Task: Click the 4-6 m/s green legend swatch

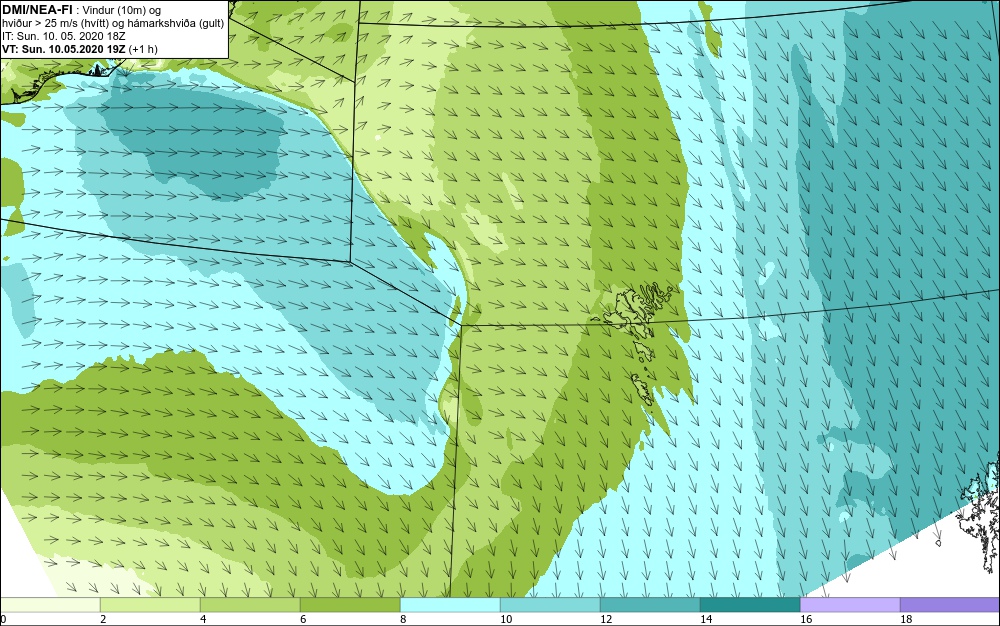Action: point(250,604)
